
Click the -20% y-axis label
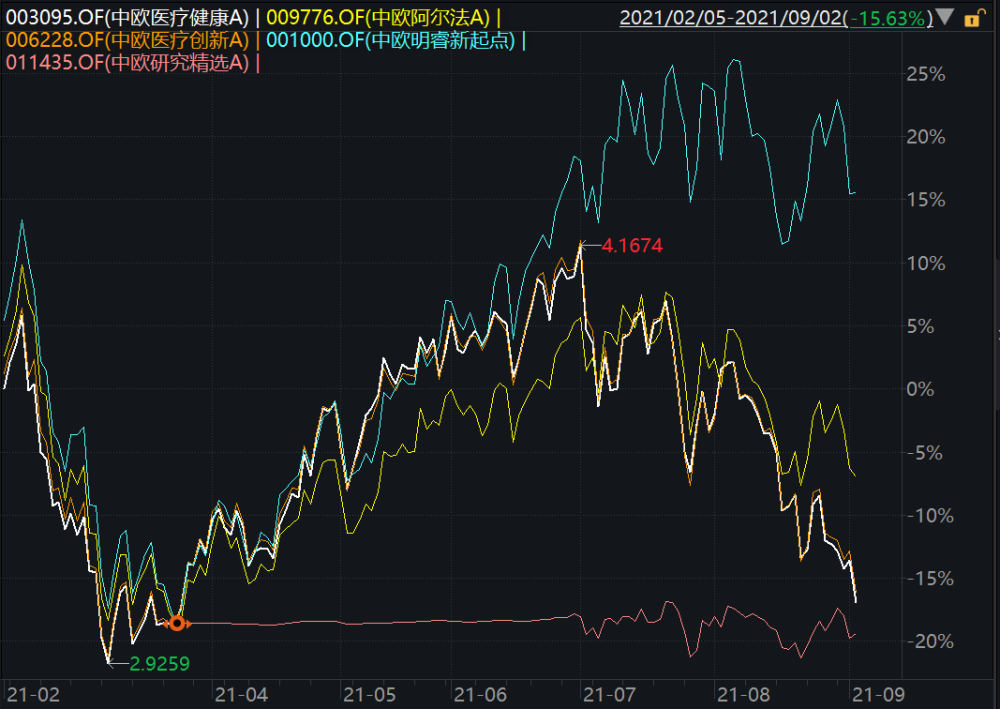(x=930, y=641)
